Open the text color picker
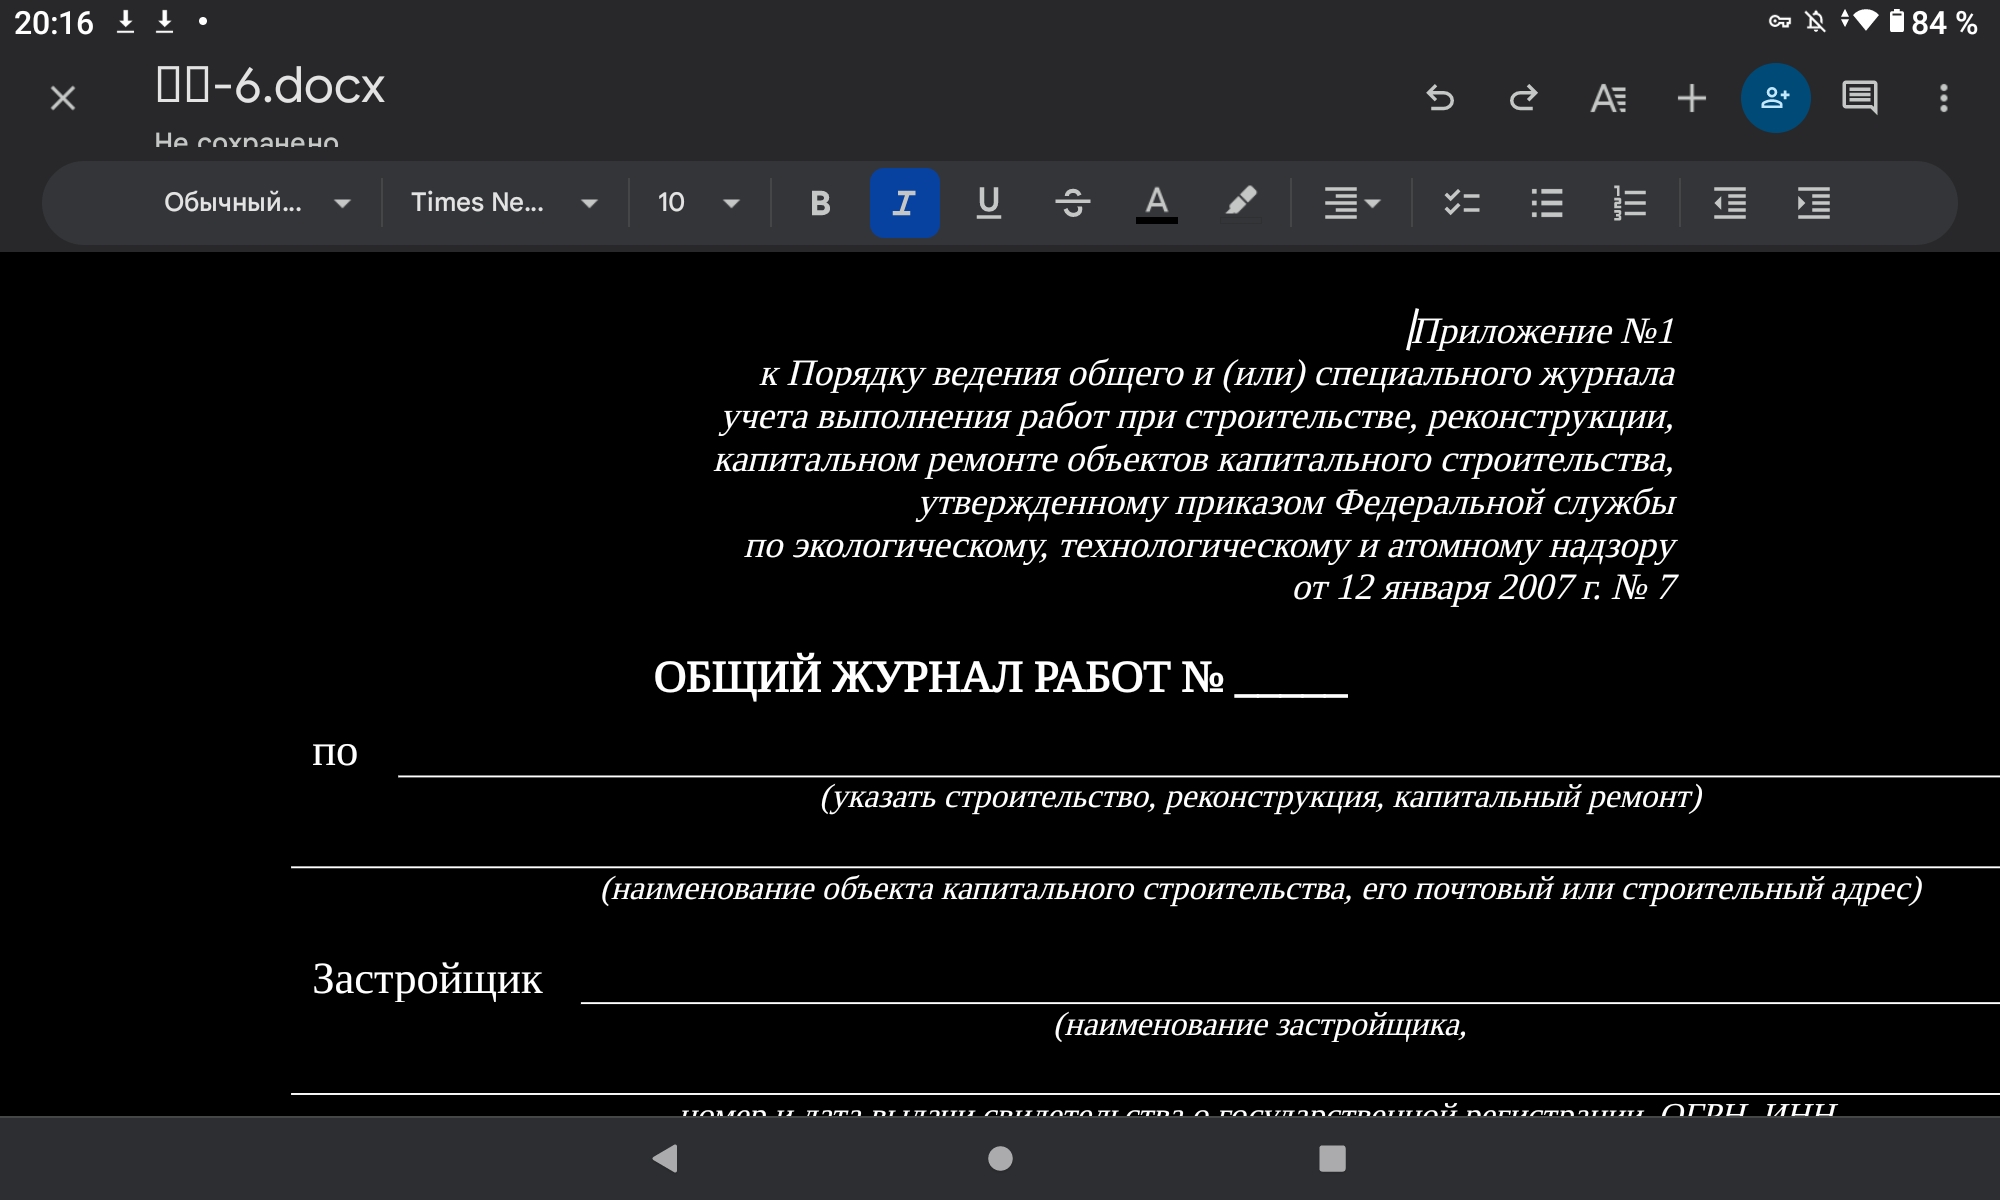The image size is (2000, 1200). pyautogui.click(x=1156, y=203)
